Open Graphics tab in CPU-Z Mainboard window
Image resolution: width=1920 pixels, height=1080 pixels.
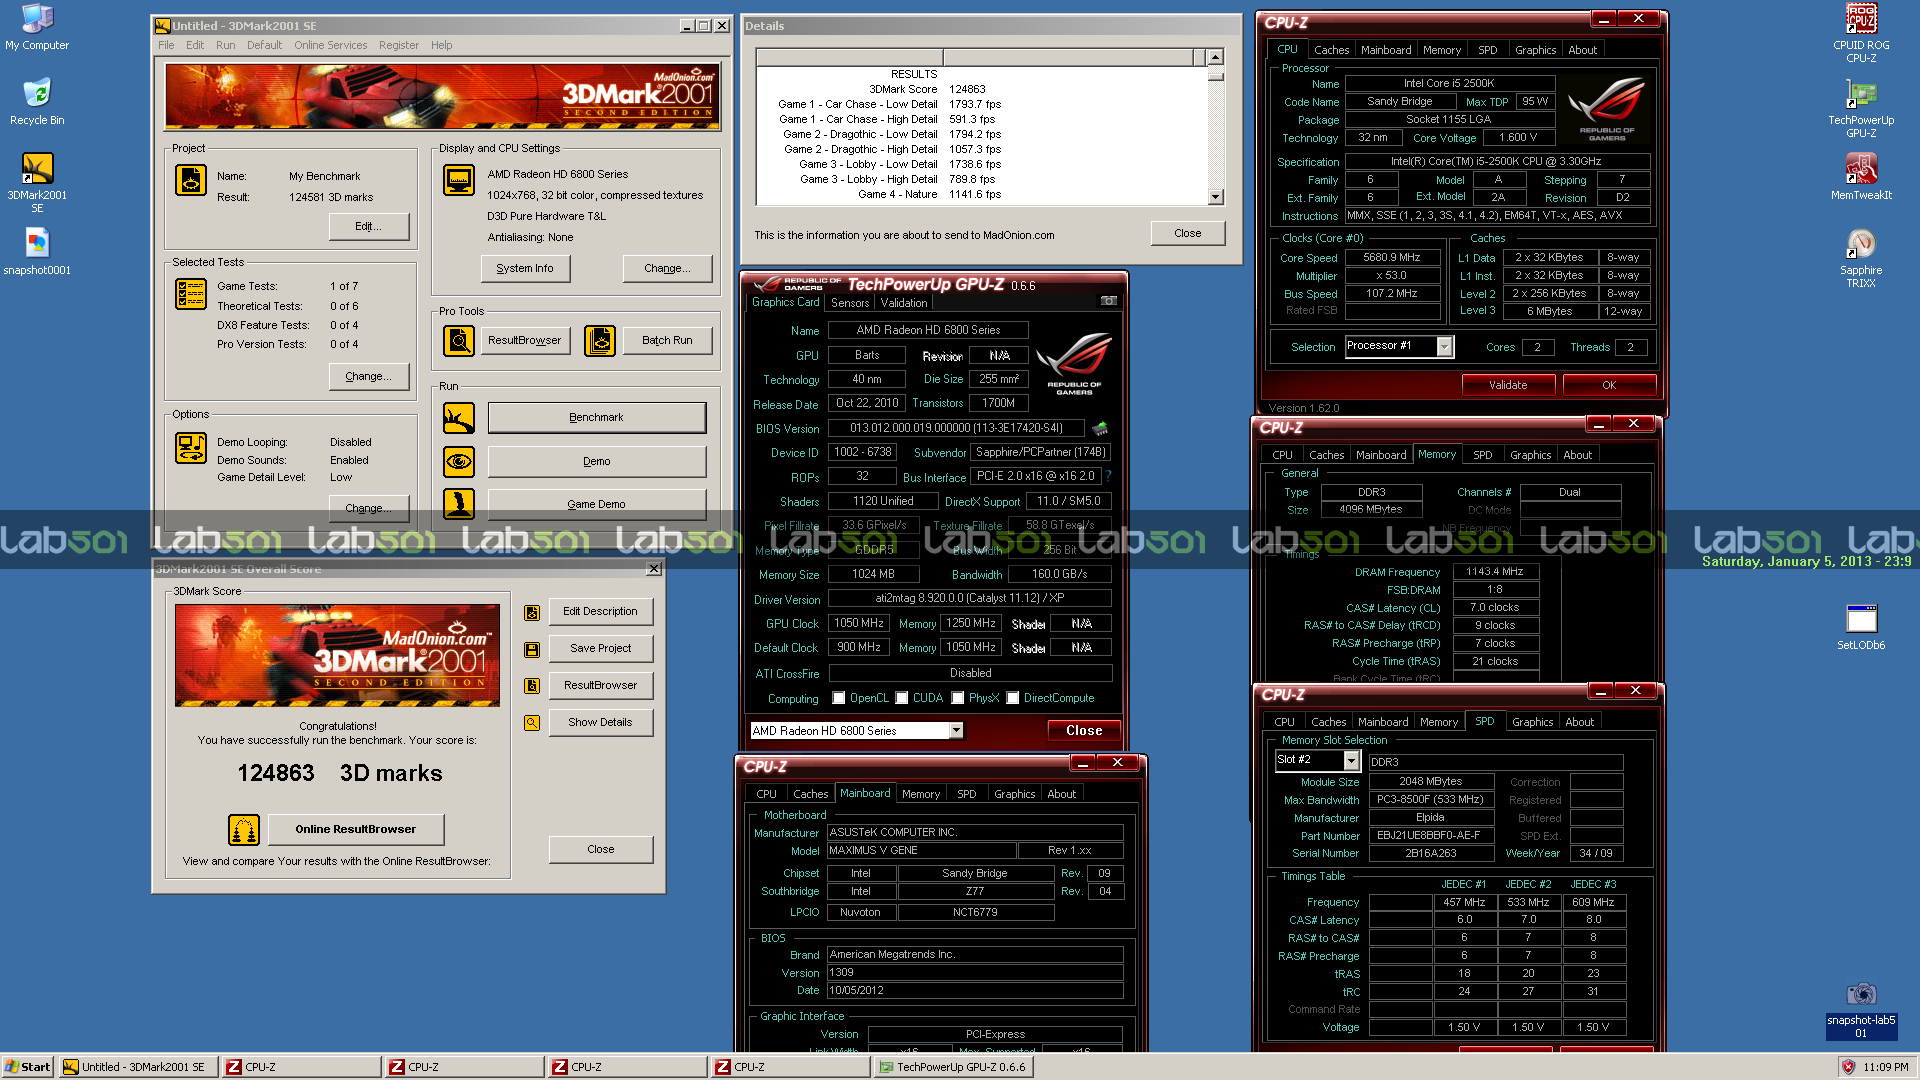[1014, 794]
